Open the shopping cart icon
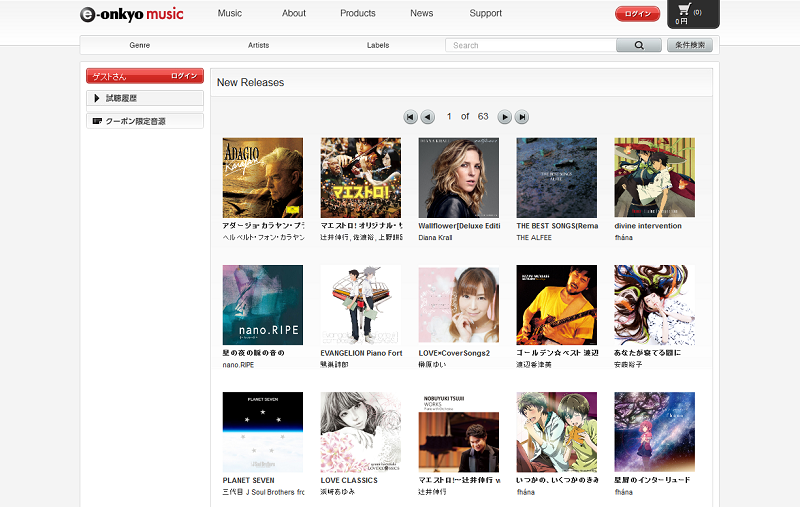 tap(684, 10)
